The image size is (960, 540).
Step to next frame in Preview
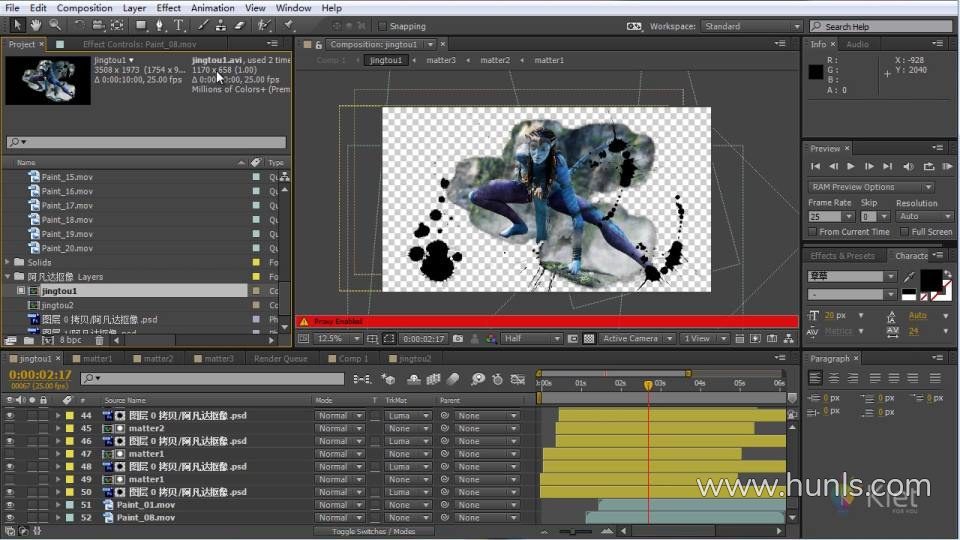[869, 166]
